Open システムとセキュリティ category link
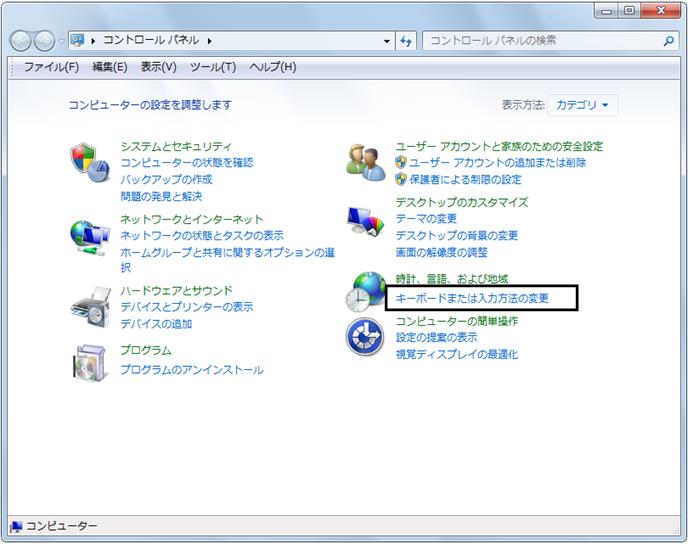Screen dimensions: 688x544 click(176, 146)
